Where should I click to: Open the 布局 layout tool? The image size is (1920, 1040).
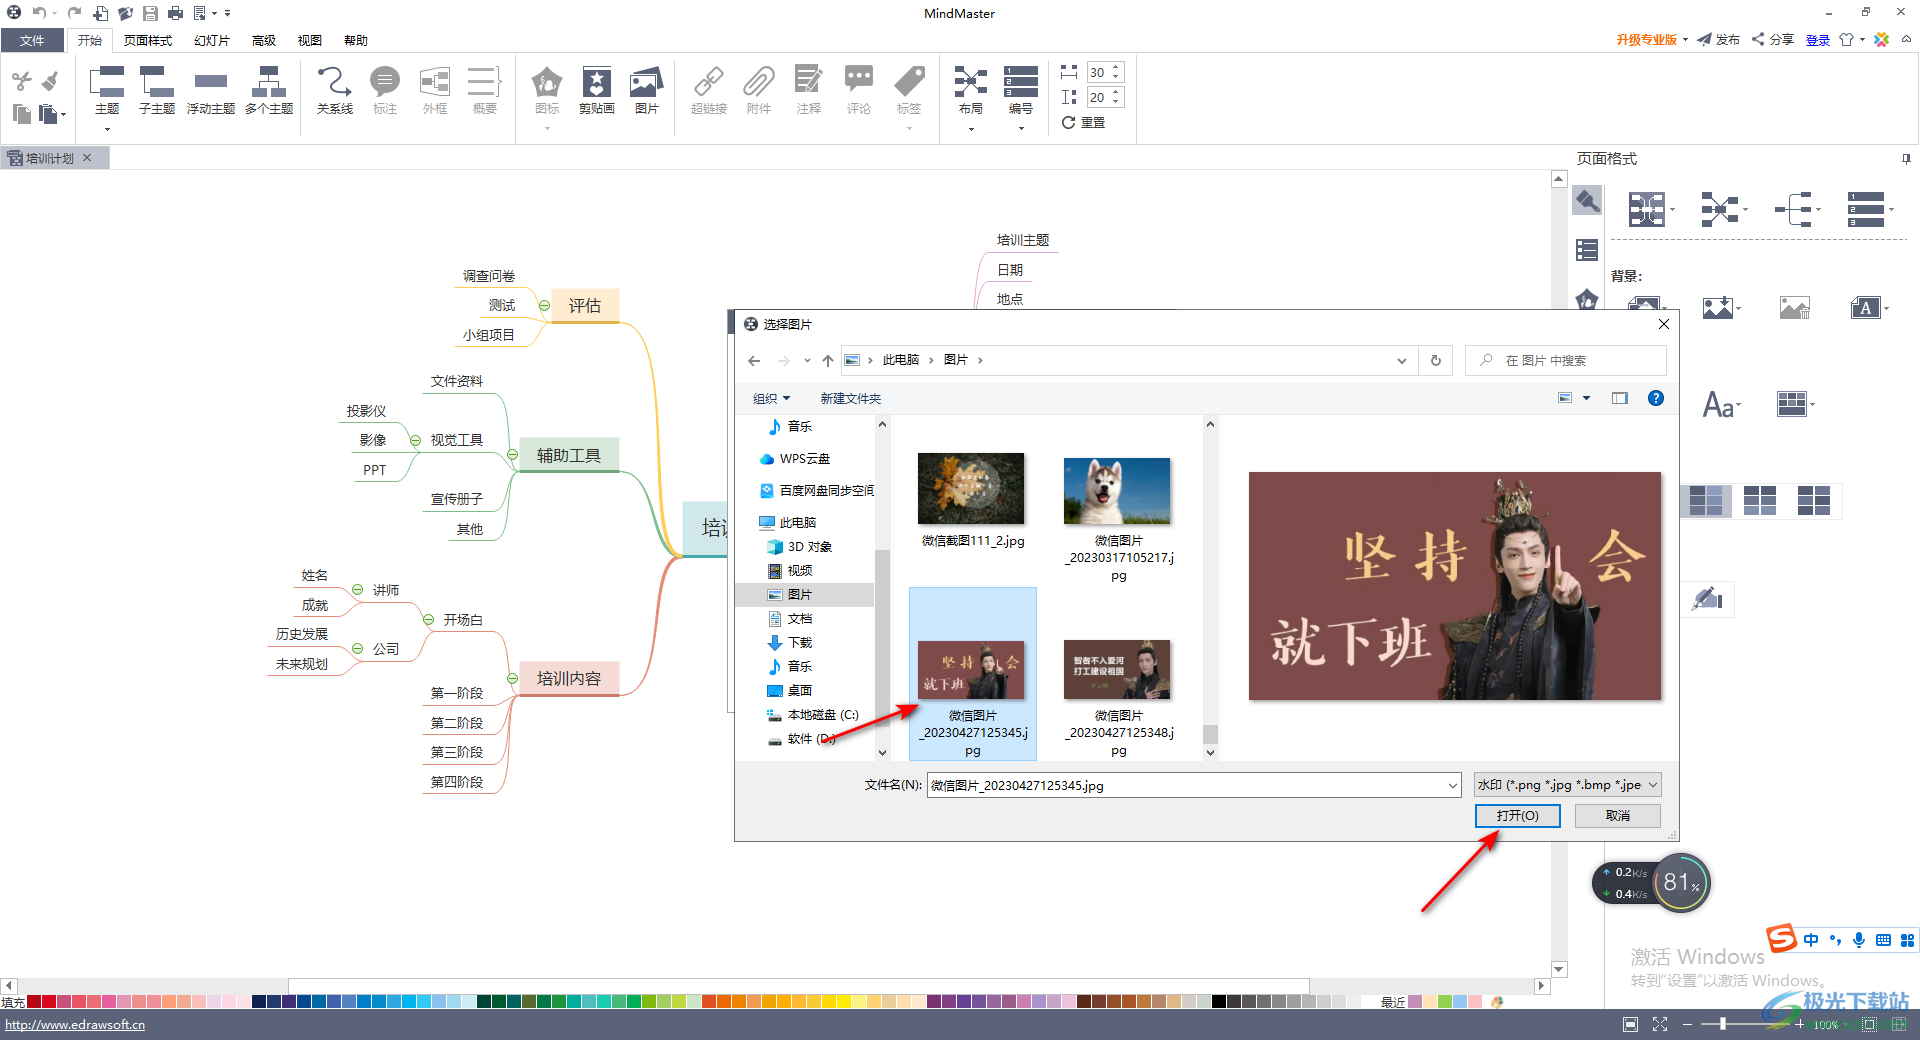971,92
